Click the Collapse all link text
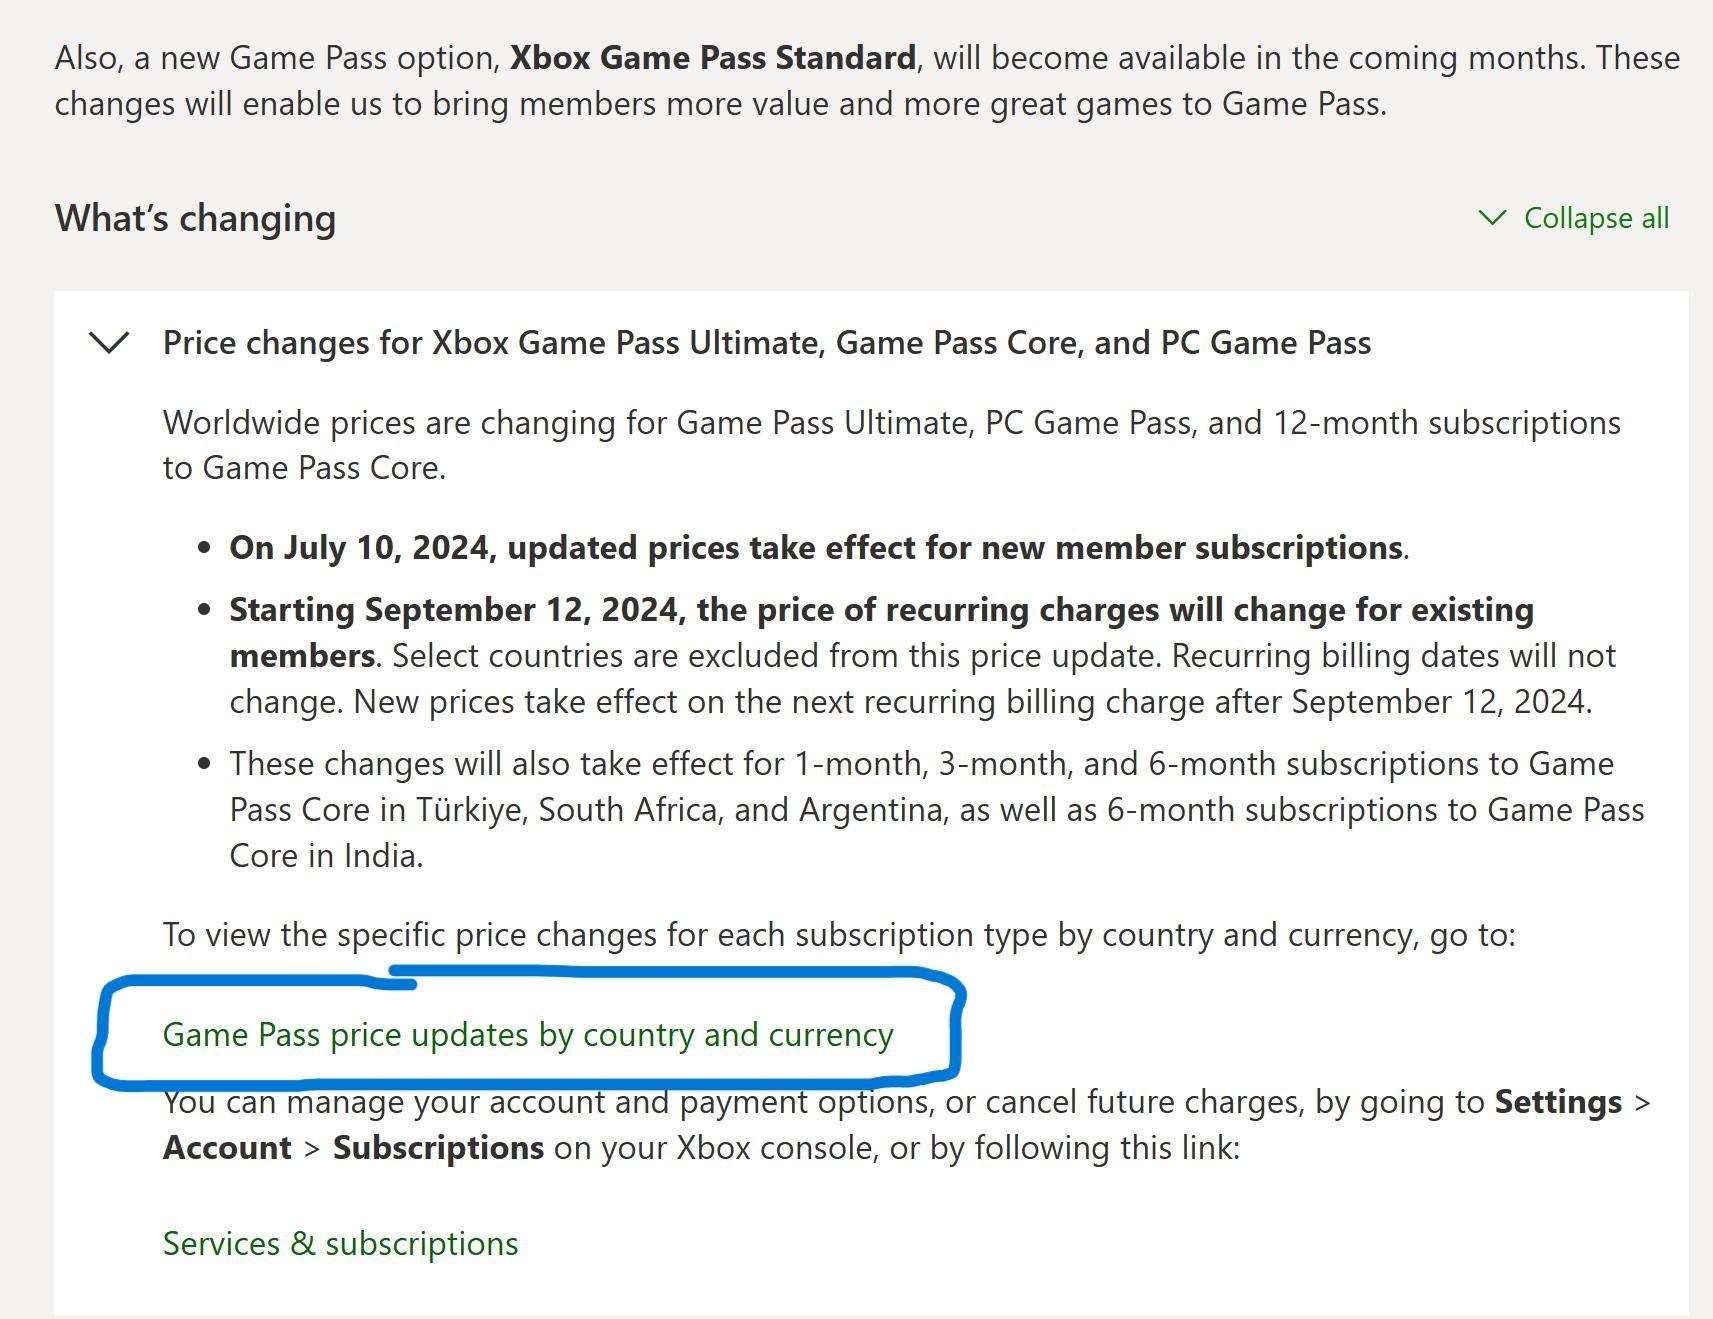 point(1596,218)
